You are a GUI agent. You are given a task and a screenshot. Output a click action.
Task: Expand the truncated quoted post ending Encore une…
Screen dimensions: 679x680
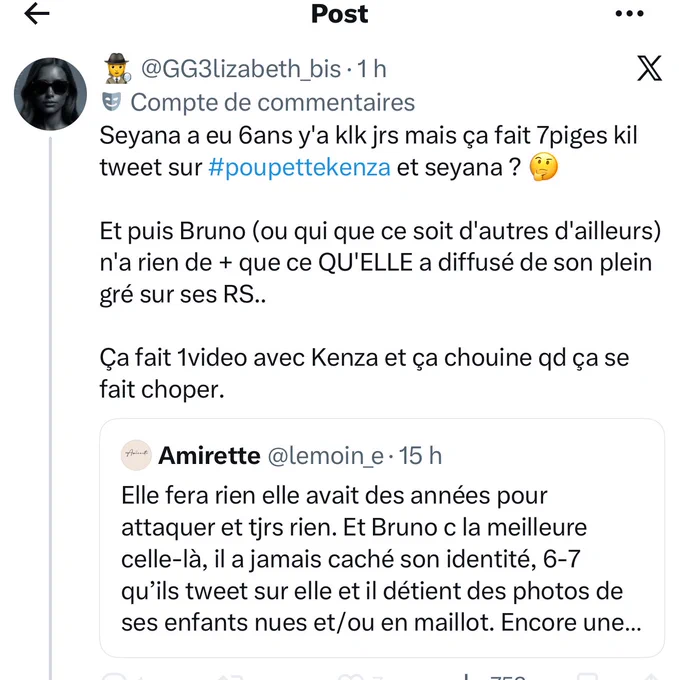[381, 559]
